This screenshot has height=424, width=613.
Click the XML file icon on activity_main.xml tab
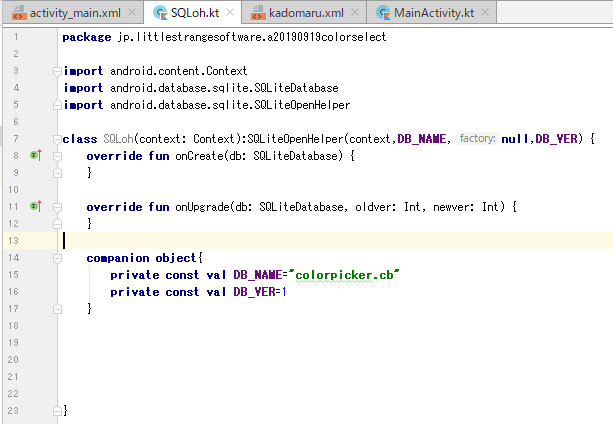19,13
